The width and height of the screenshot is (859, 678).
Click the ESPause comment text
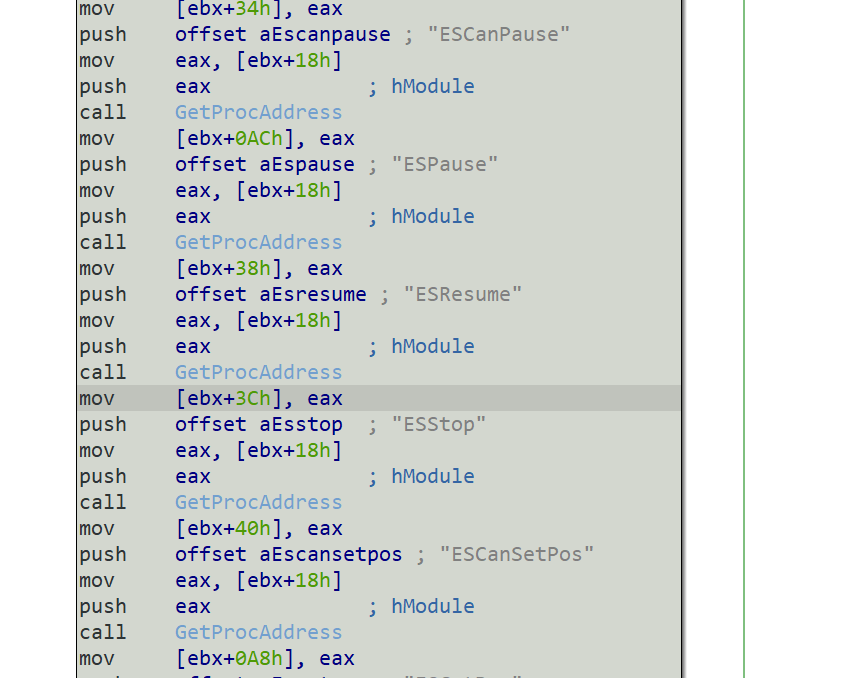tap(444, 164)
